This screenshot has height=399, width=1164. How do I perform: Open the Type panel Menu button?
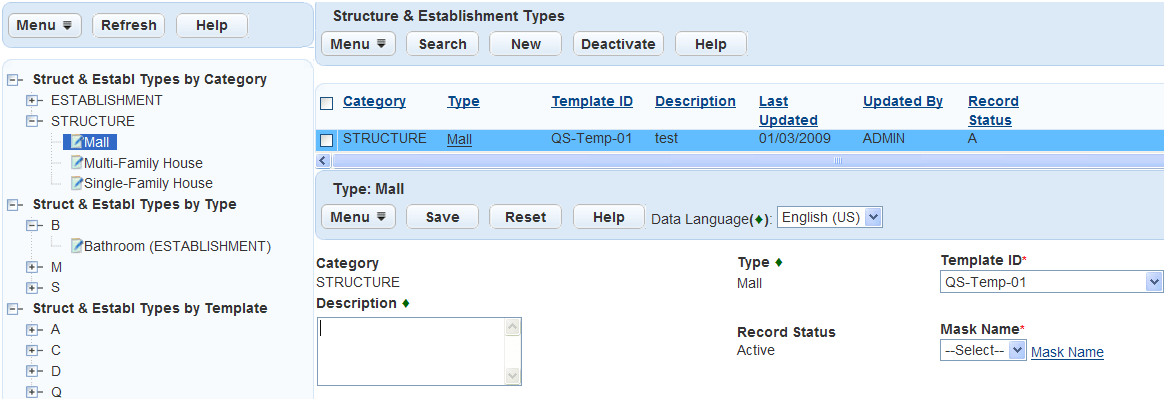(x=358, y=217)
